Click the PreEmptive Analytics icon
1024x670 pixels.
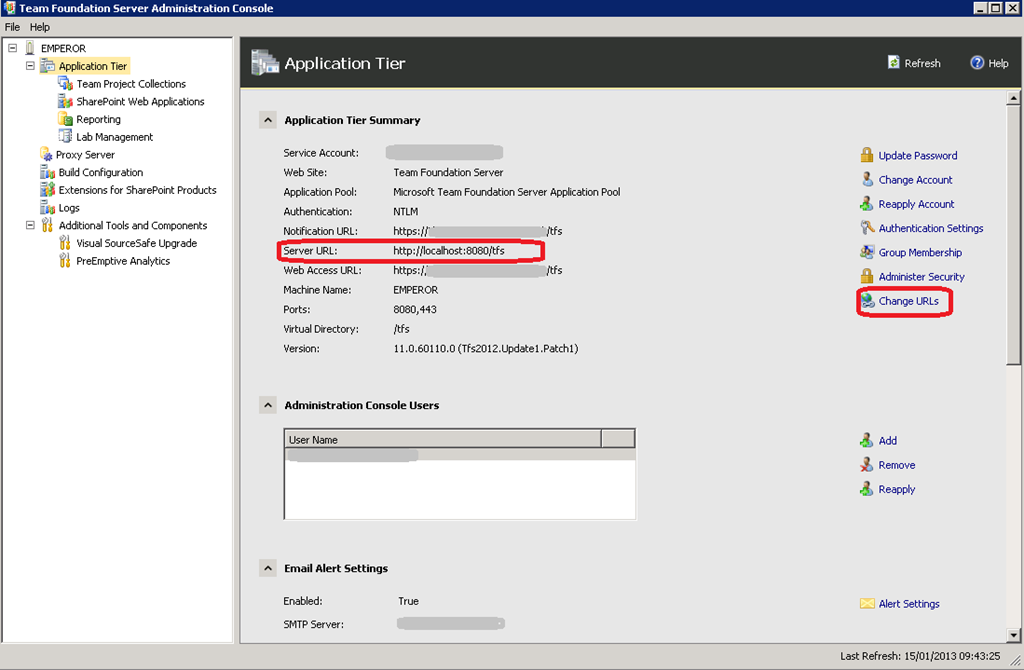pos(65,261)
